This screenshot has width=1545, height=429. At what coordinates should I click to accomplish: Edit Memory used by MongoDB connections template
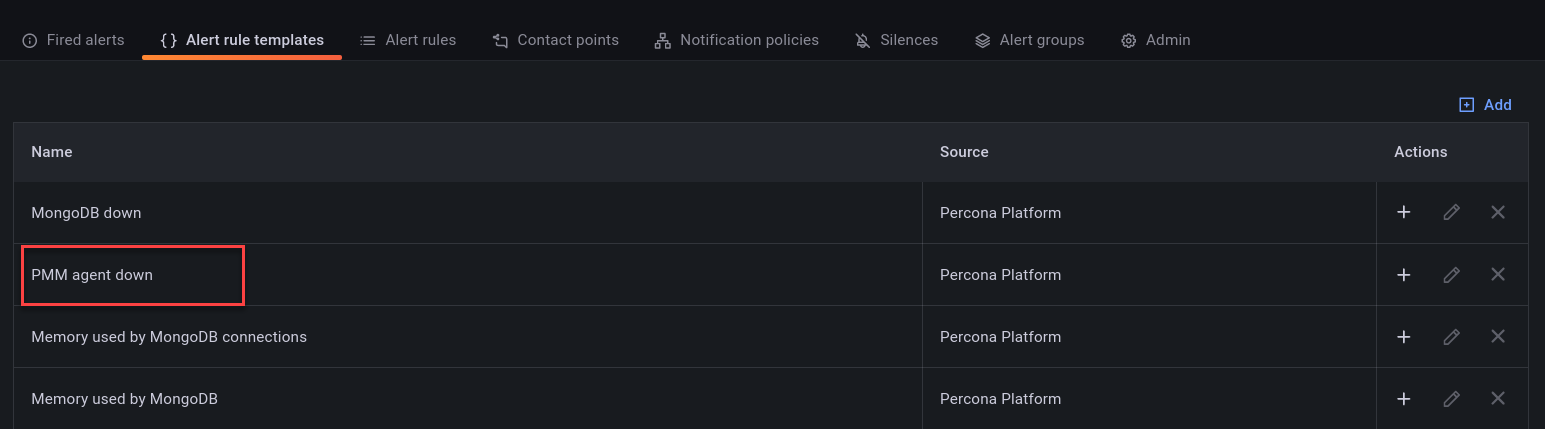[x=1451, y=337]
